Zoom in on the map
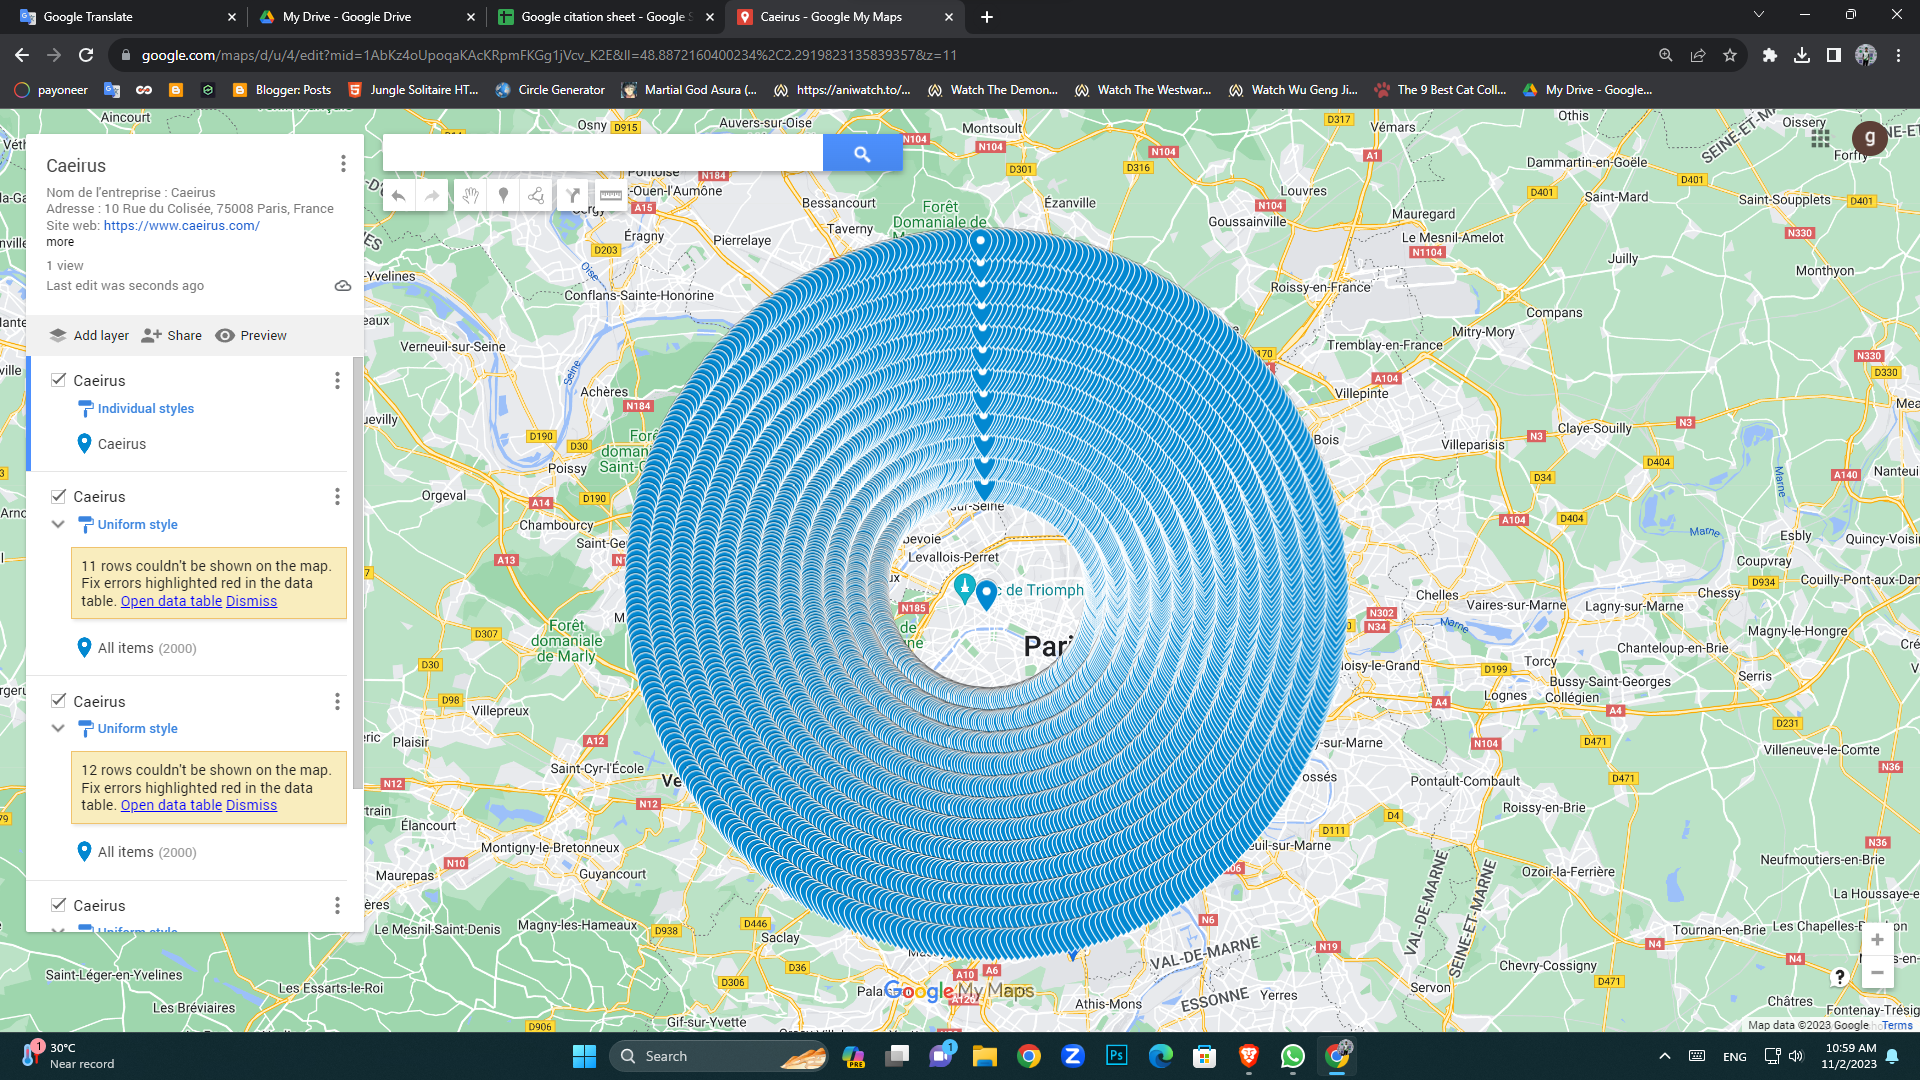Viewport: 1920px width, 1080px height. 1876,939
